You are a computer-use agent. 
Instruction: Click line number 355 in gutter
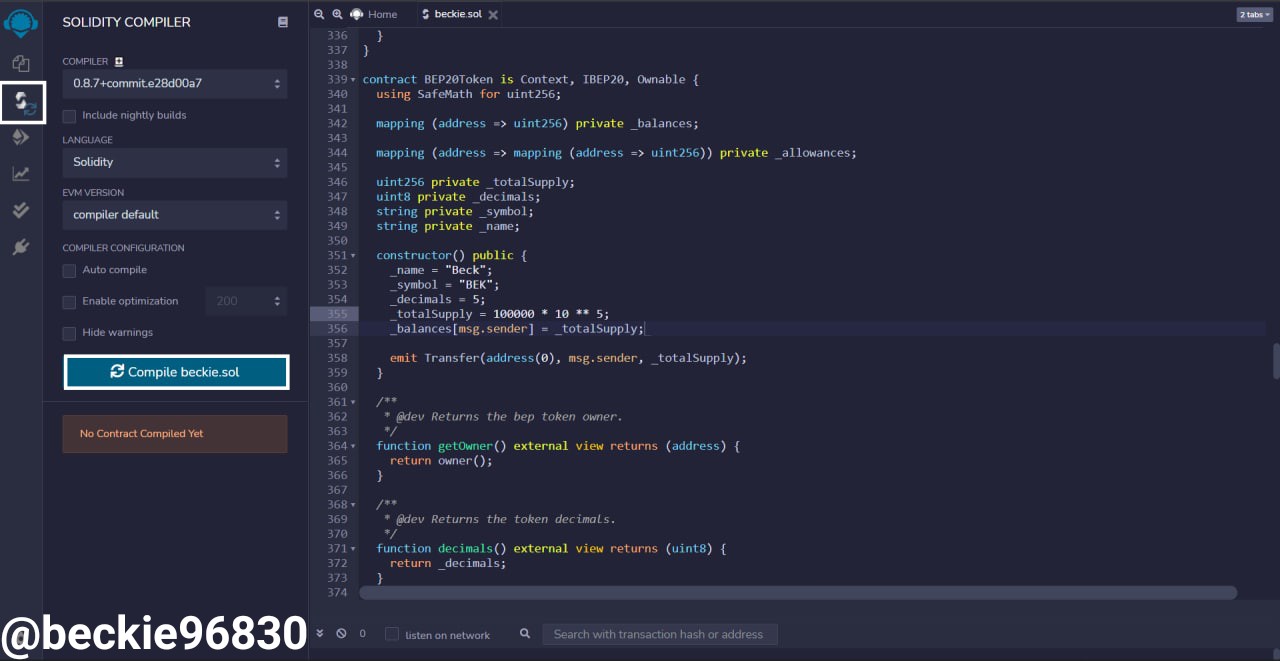click(337, 314)
